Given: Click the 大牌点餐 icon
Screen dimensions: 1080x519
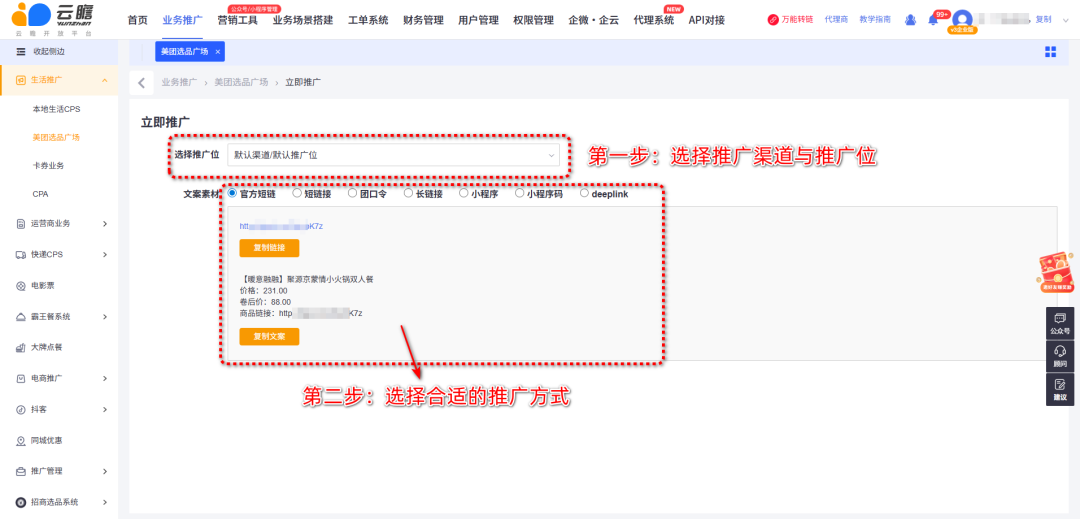Looking at the screenshot, I should click(x=21, y=348).
